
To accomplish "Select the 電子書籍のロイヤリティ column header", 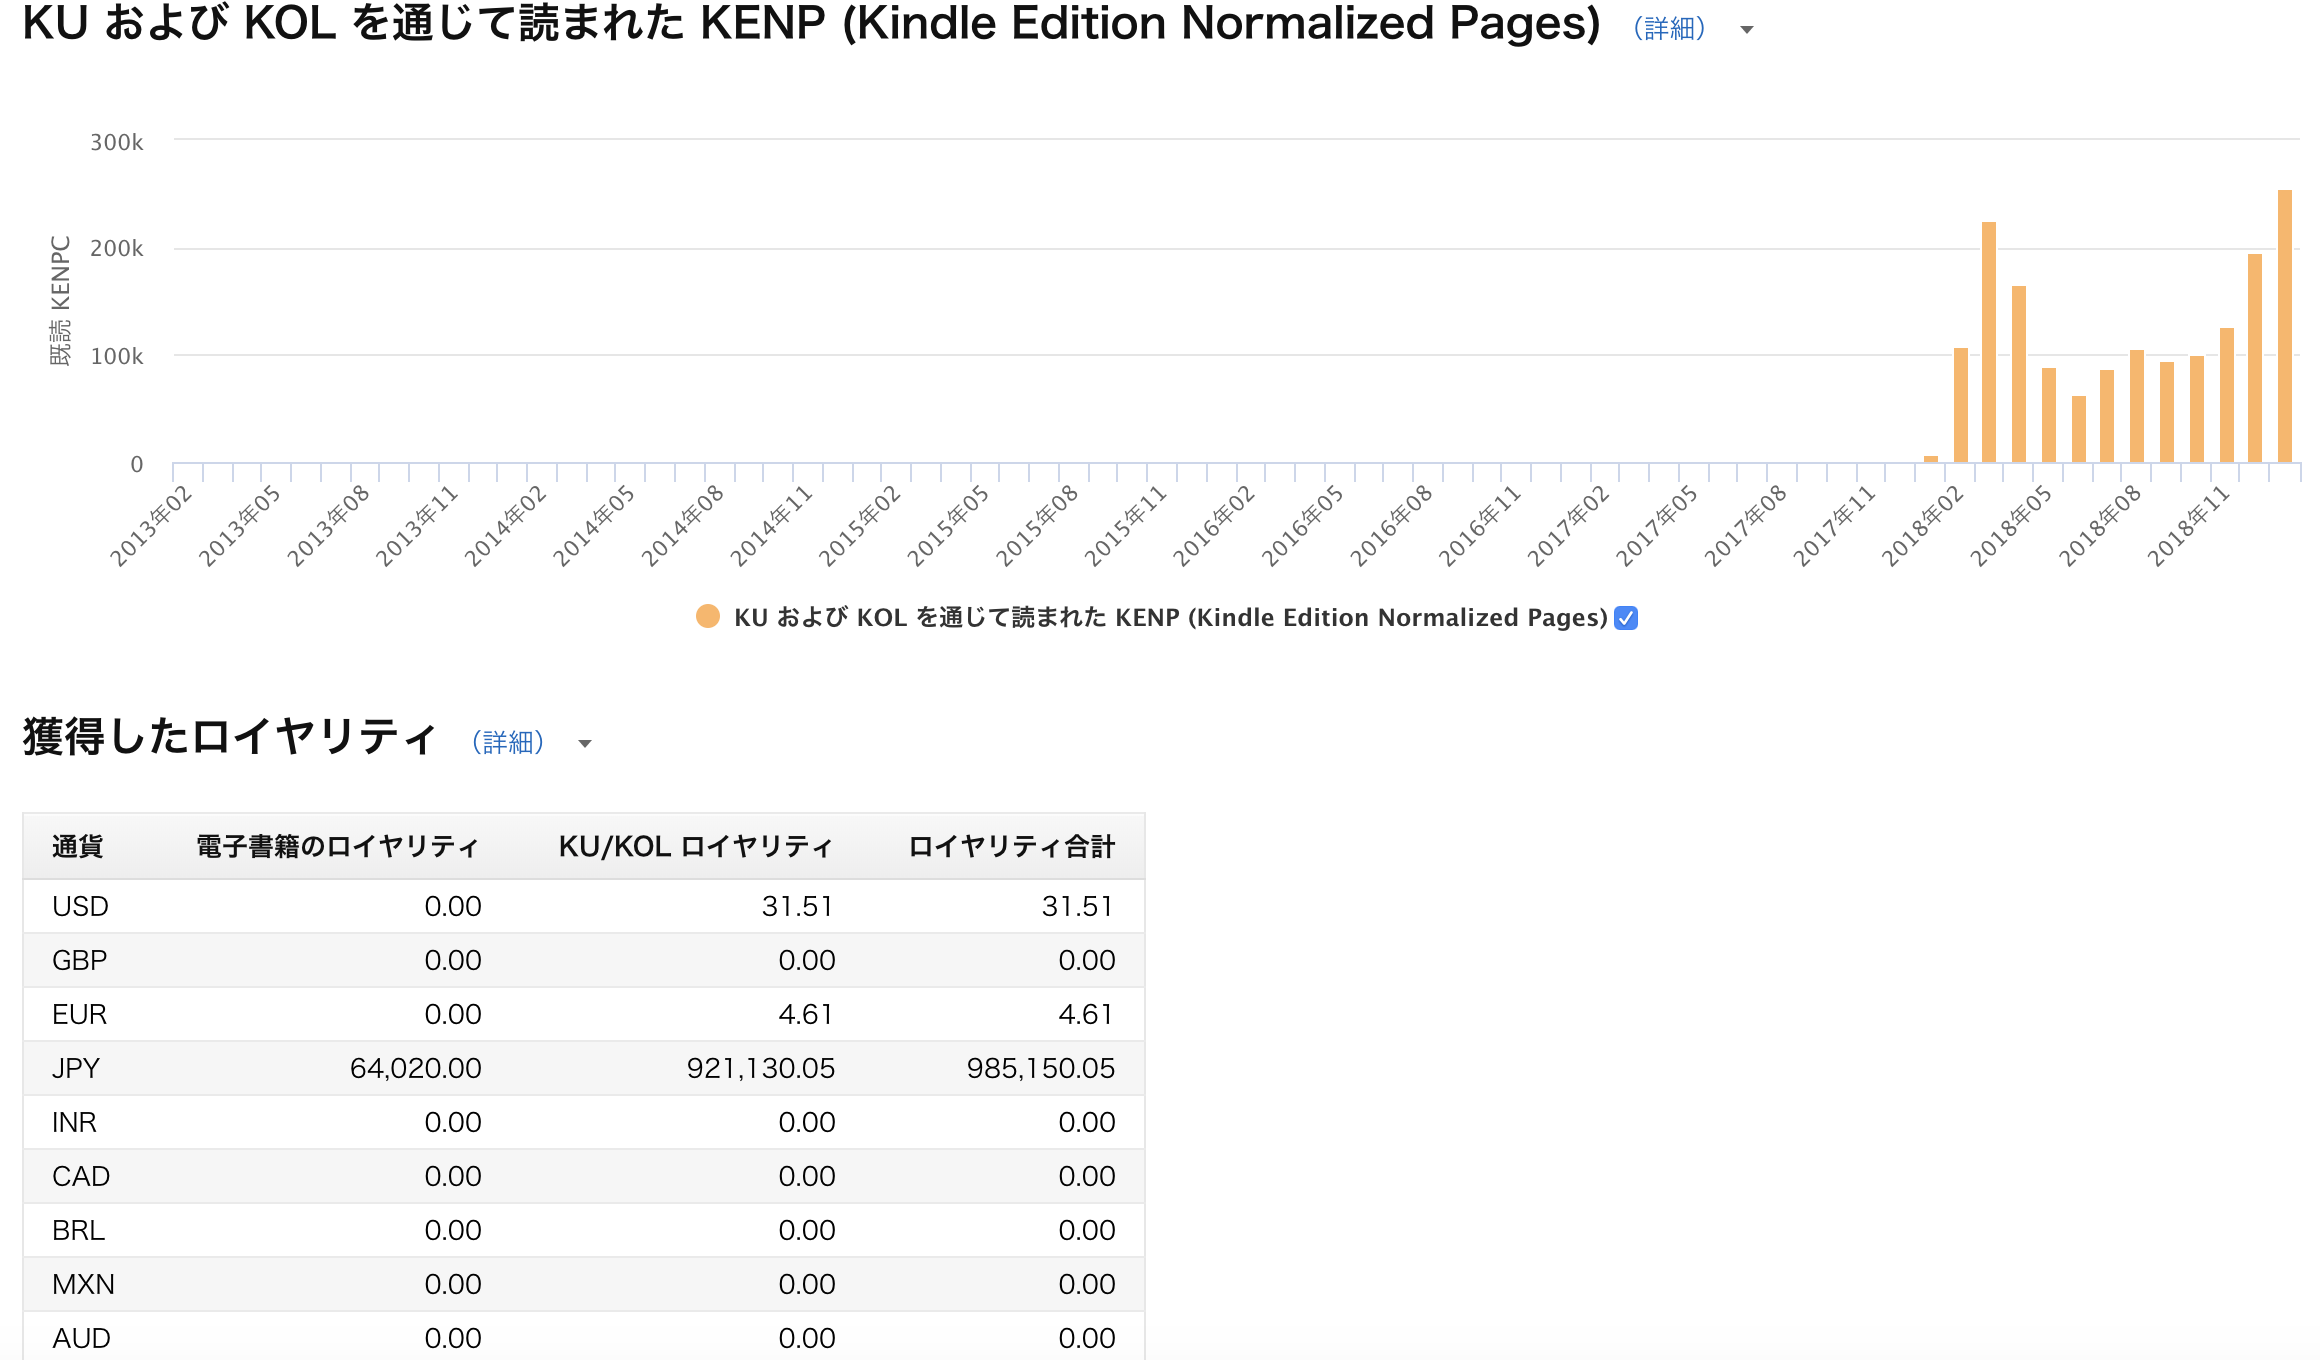I will tap(338, 847).
